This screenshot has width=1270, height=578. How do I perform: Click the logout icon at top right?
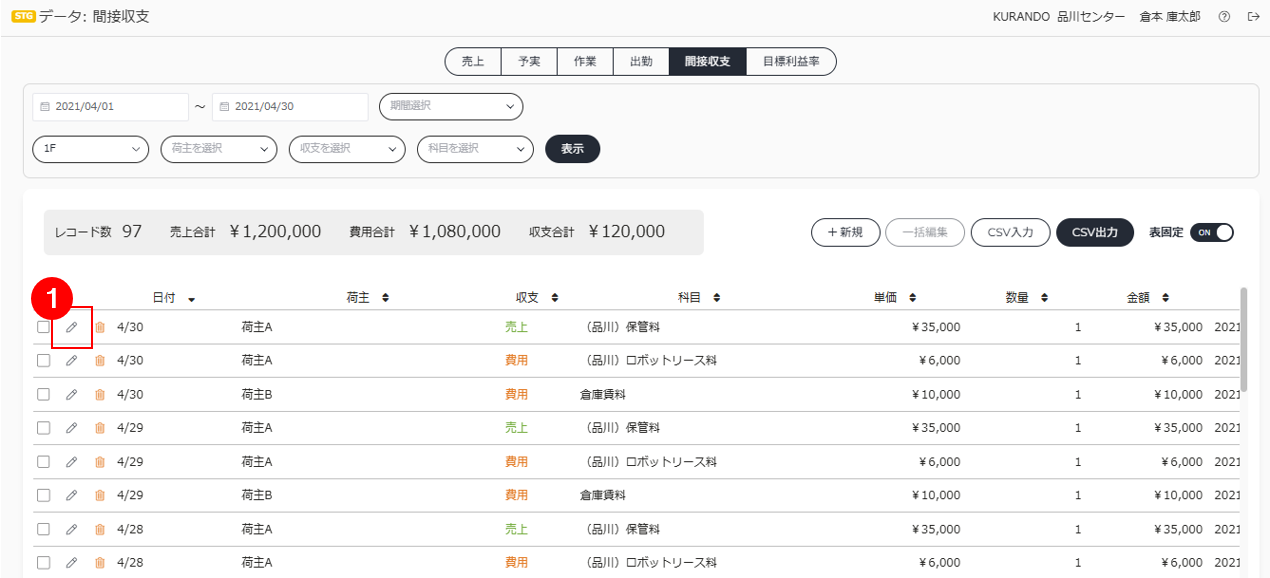(x=1253, y=17)
